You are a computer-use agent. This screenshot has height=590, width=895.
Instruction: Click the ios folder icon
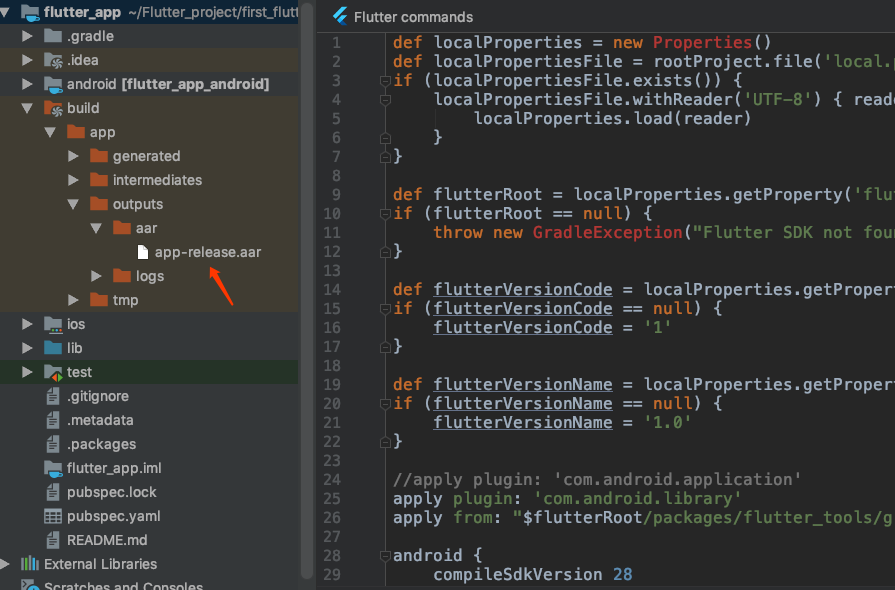tap(53, 324)
